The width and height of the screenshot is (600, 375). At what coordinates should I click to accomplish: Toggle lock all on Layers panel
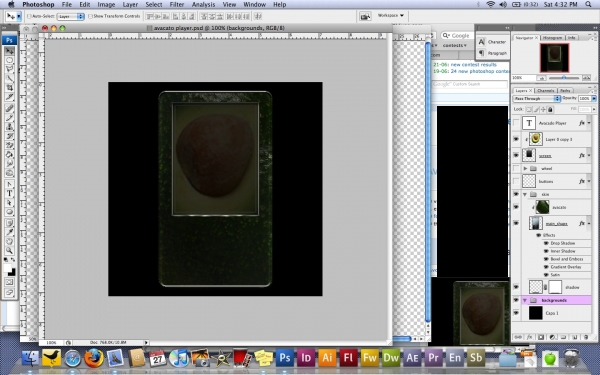[550, 109]
